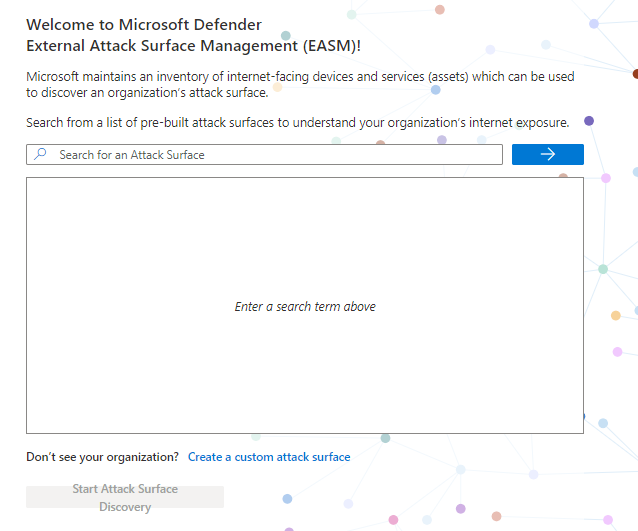Click the Welcome to Microsoft Defender heading
The height and width of the screenshot is (531, 638).
144,24
